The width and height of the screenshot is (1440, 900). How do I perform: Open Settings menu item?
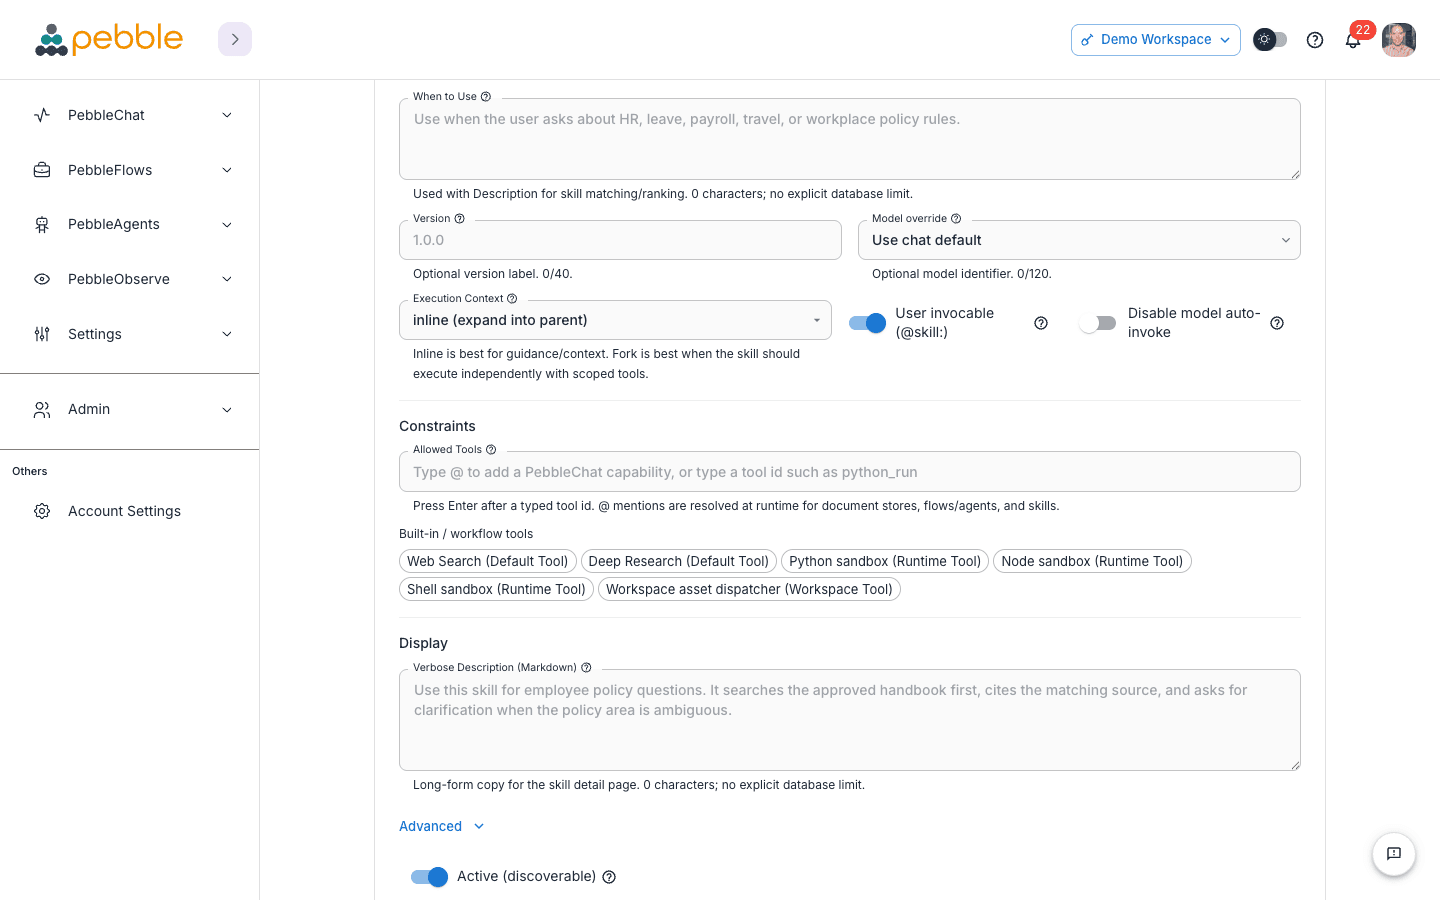pyautogui.click(x=130, y=334)
